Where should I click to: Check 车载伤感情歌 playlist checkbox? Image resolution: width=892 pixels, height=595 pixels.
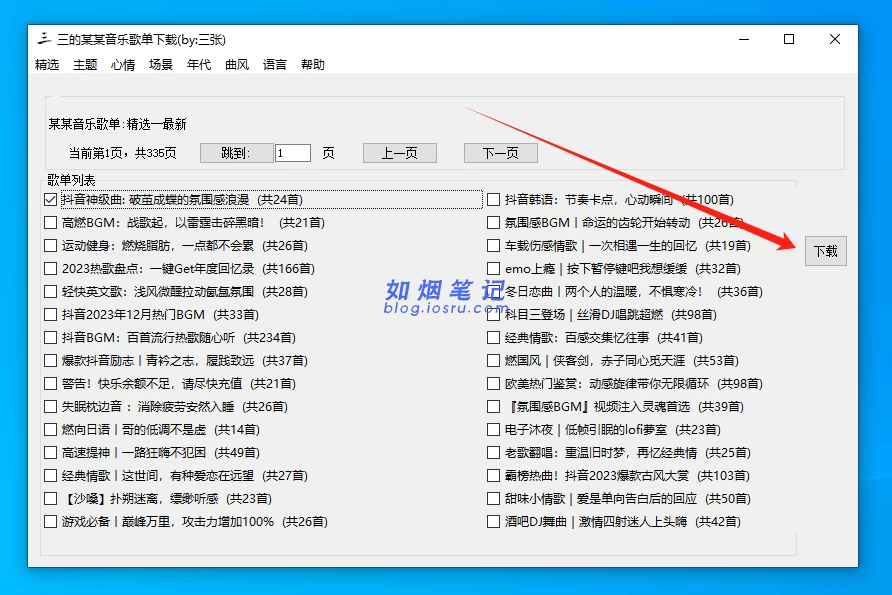(x=494, y=246)
